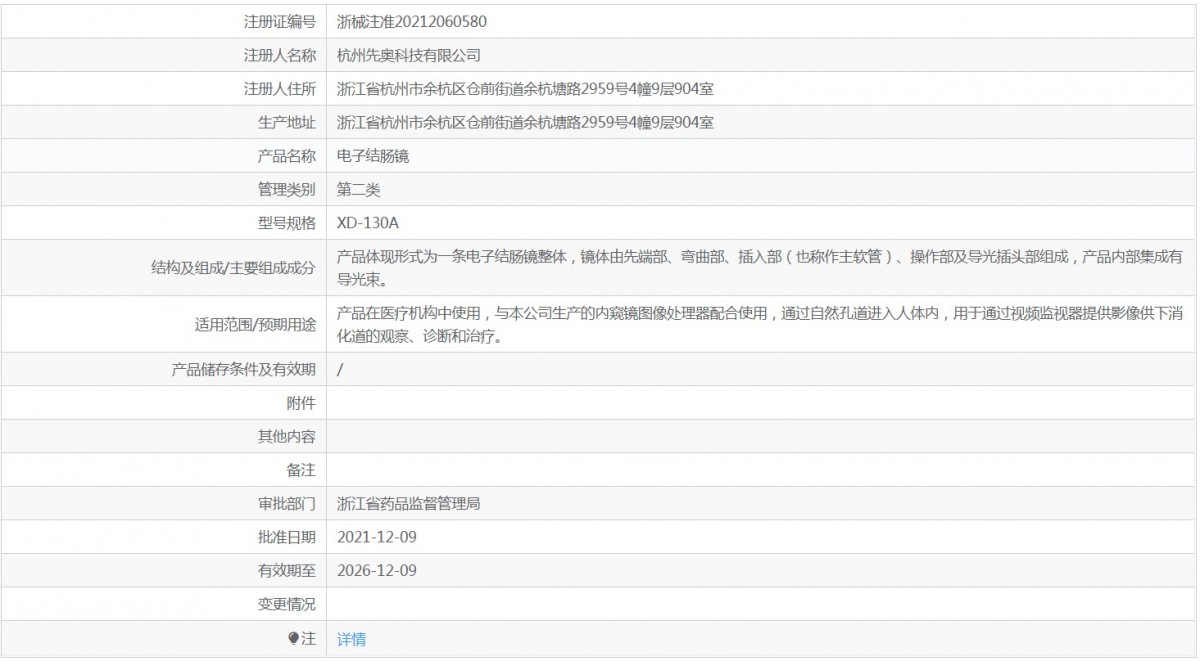Click the 审批部门 label
1200x661 pixels.
click(287, 503)
